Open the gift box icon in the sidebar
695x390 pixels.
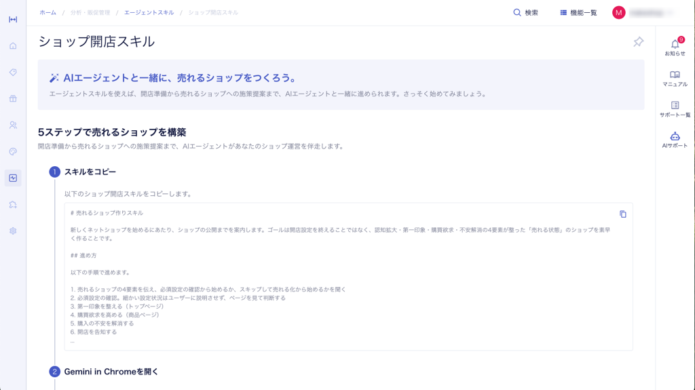click(13, 98)
